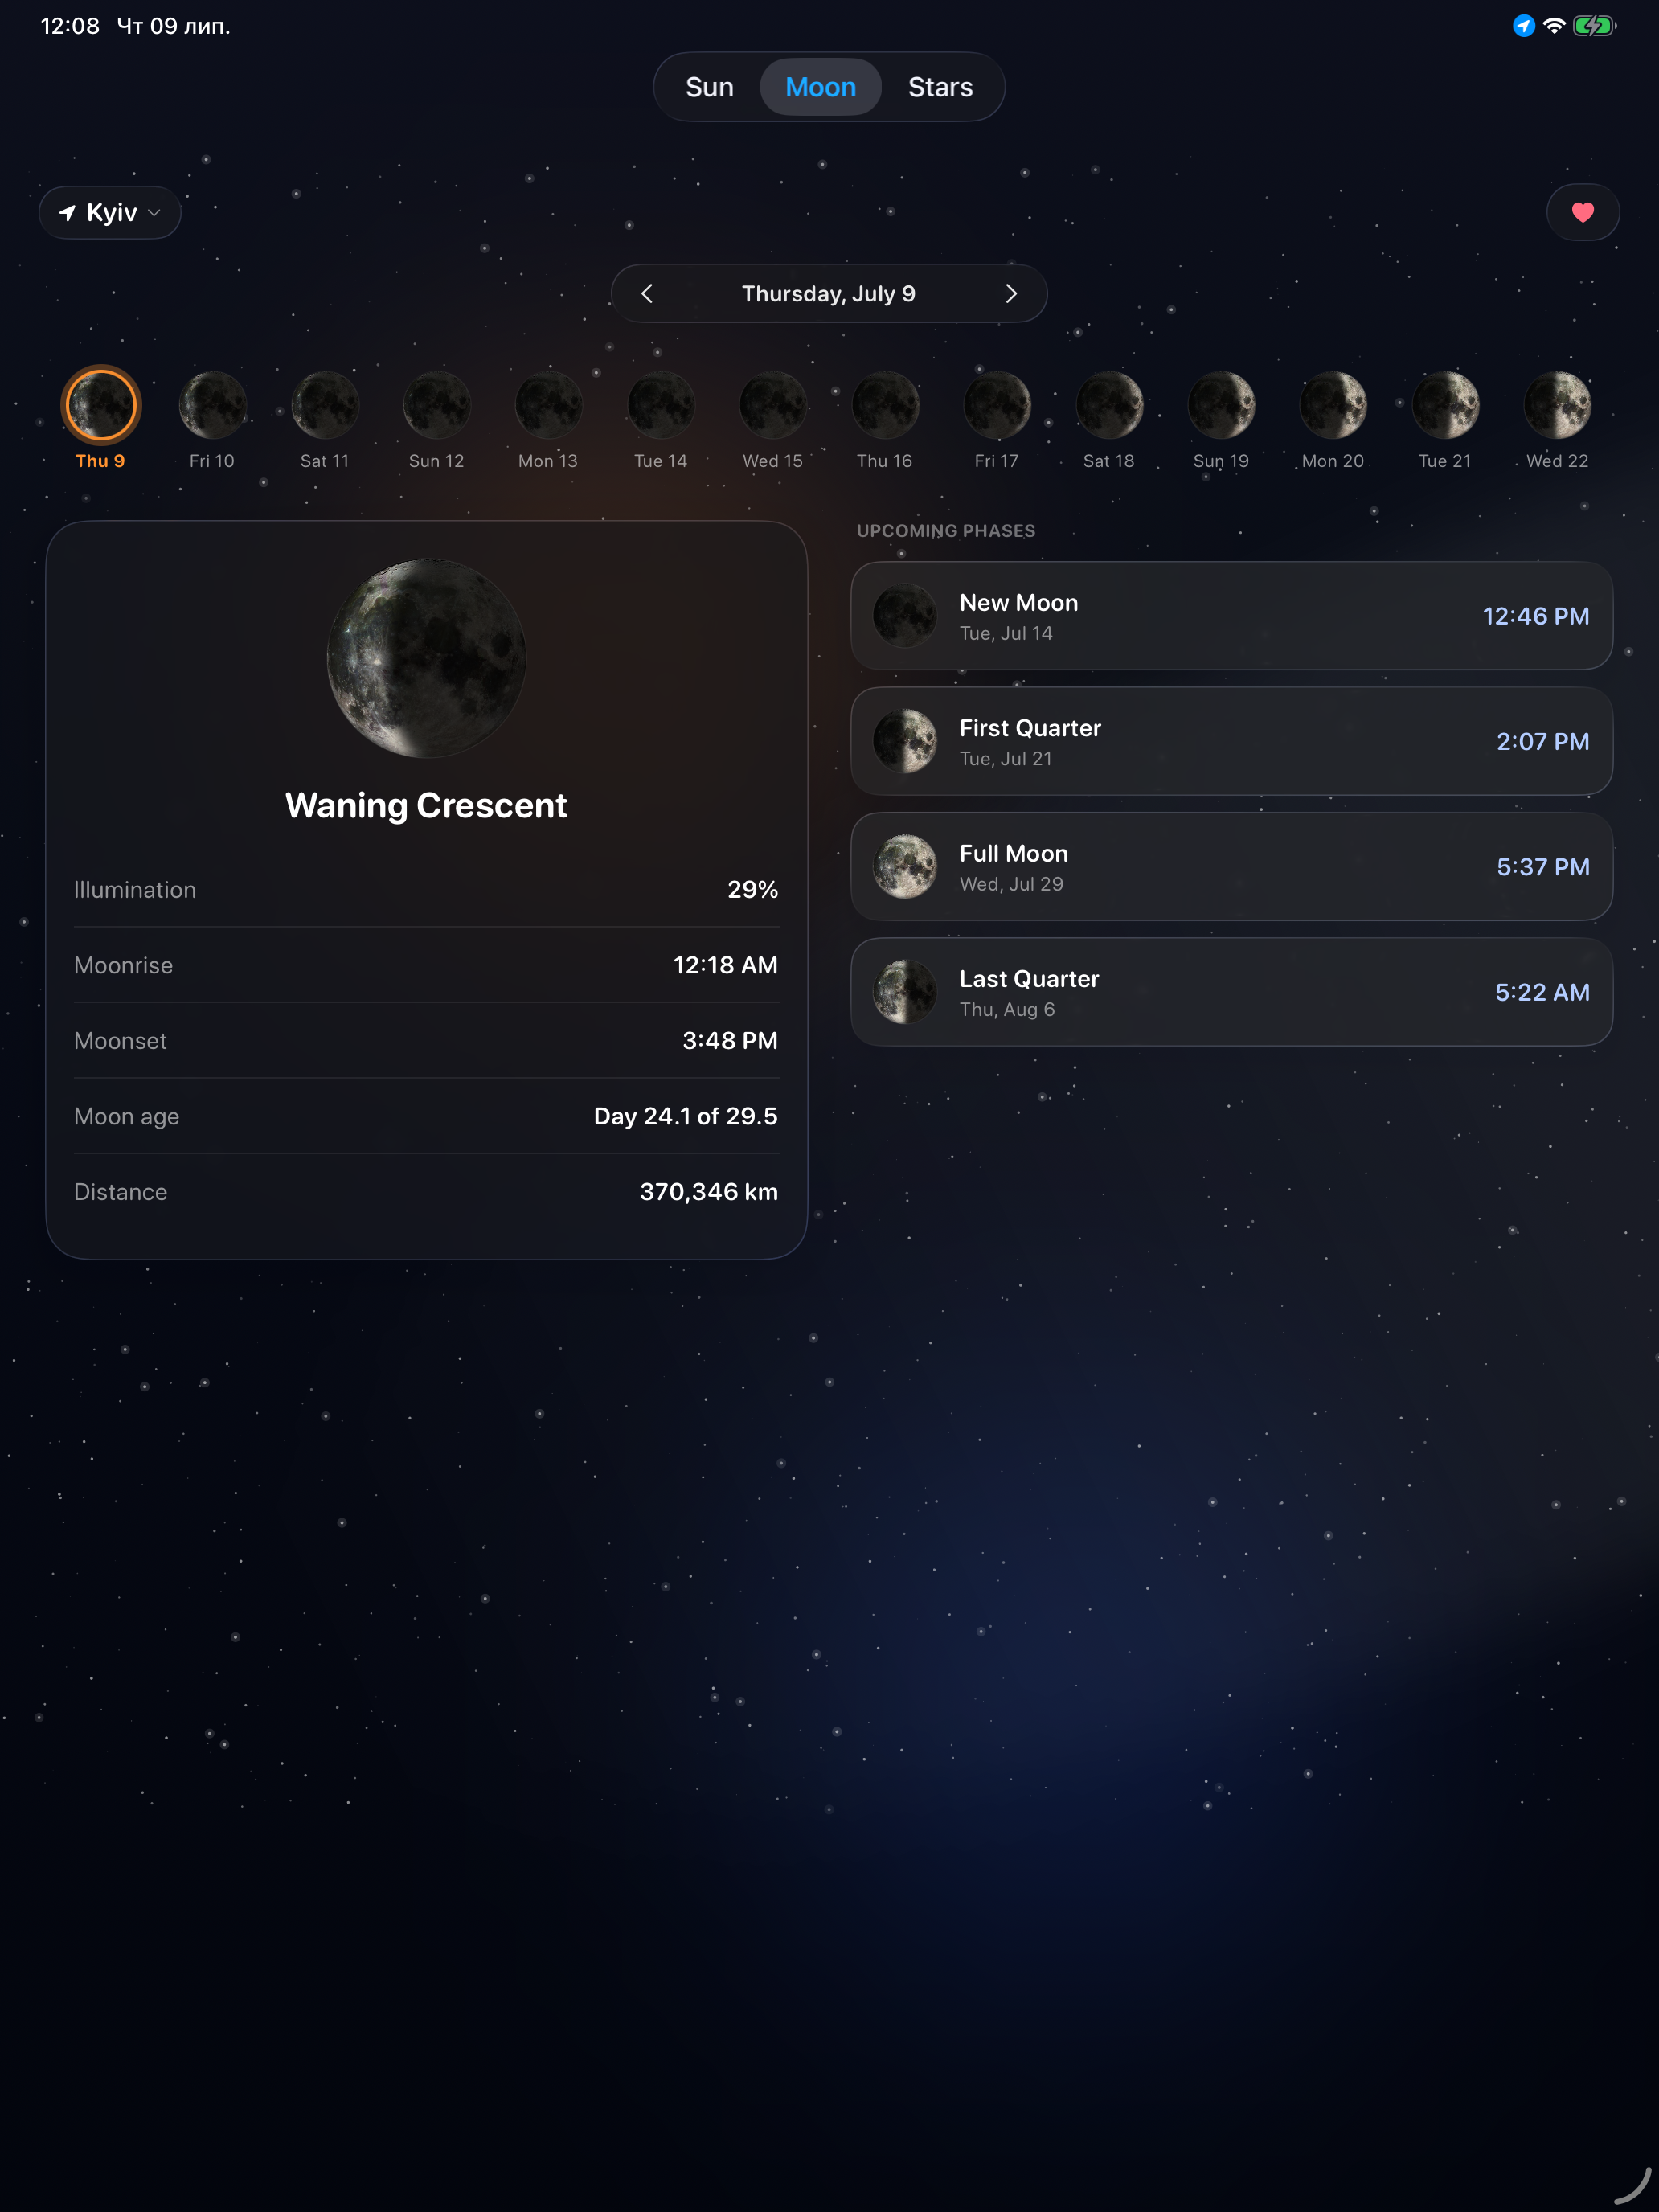Tap the First Quarter moon icon
The height and width of the screenshot is (2212, 1659).
(x=905, y=741)
